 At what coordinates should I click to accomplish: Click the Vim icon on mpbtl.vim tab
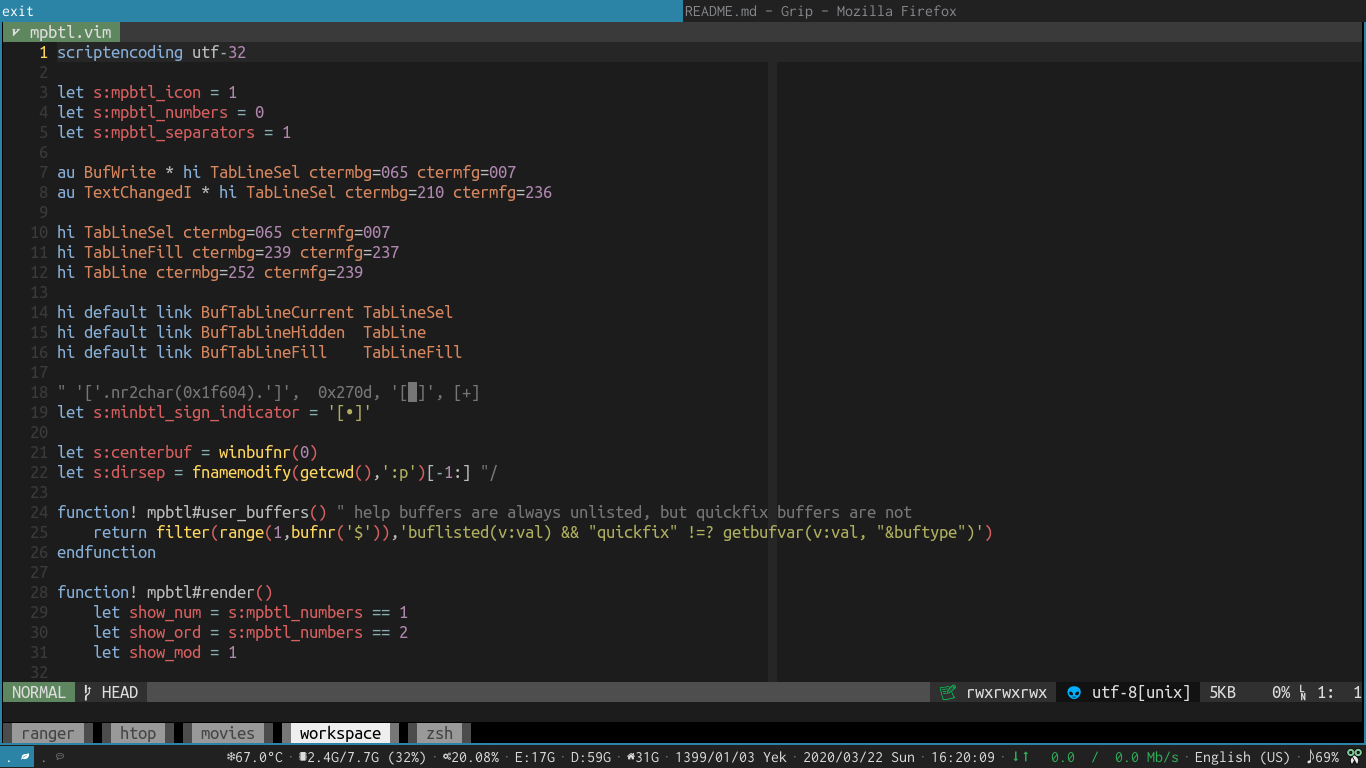(x=15, y=32)
